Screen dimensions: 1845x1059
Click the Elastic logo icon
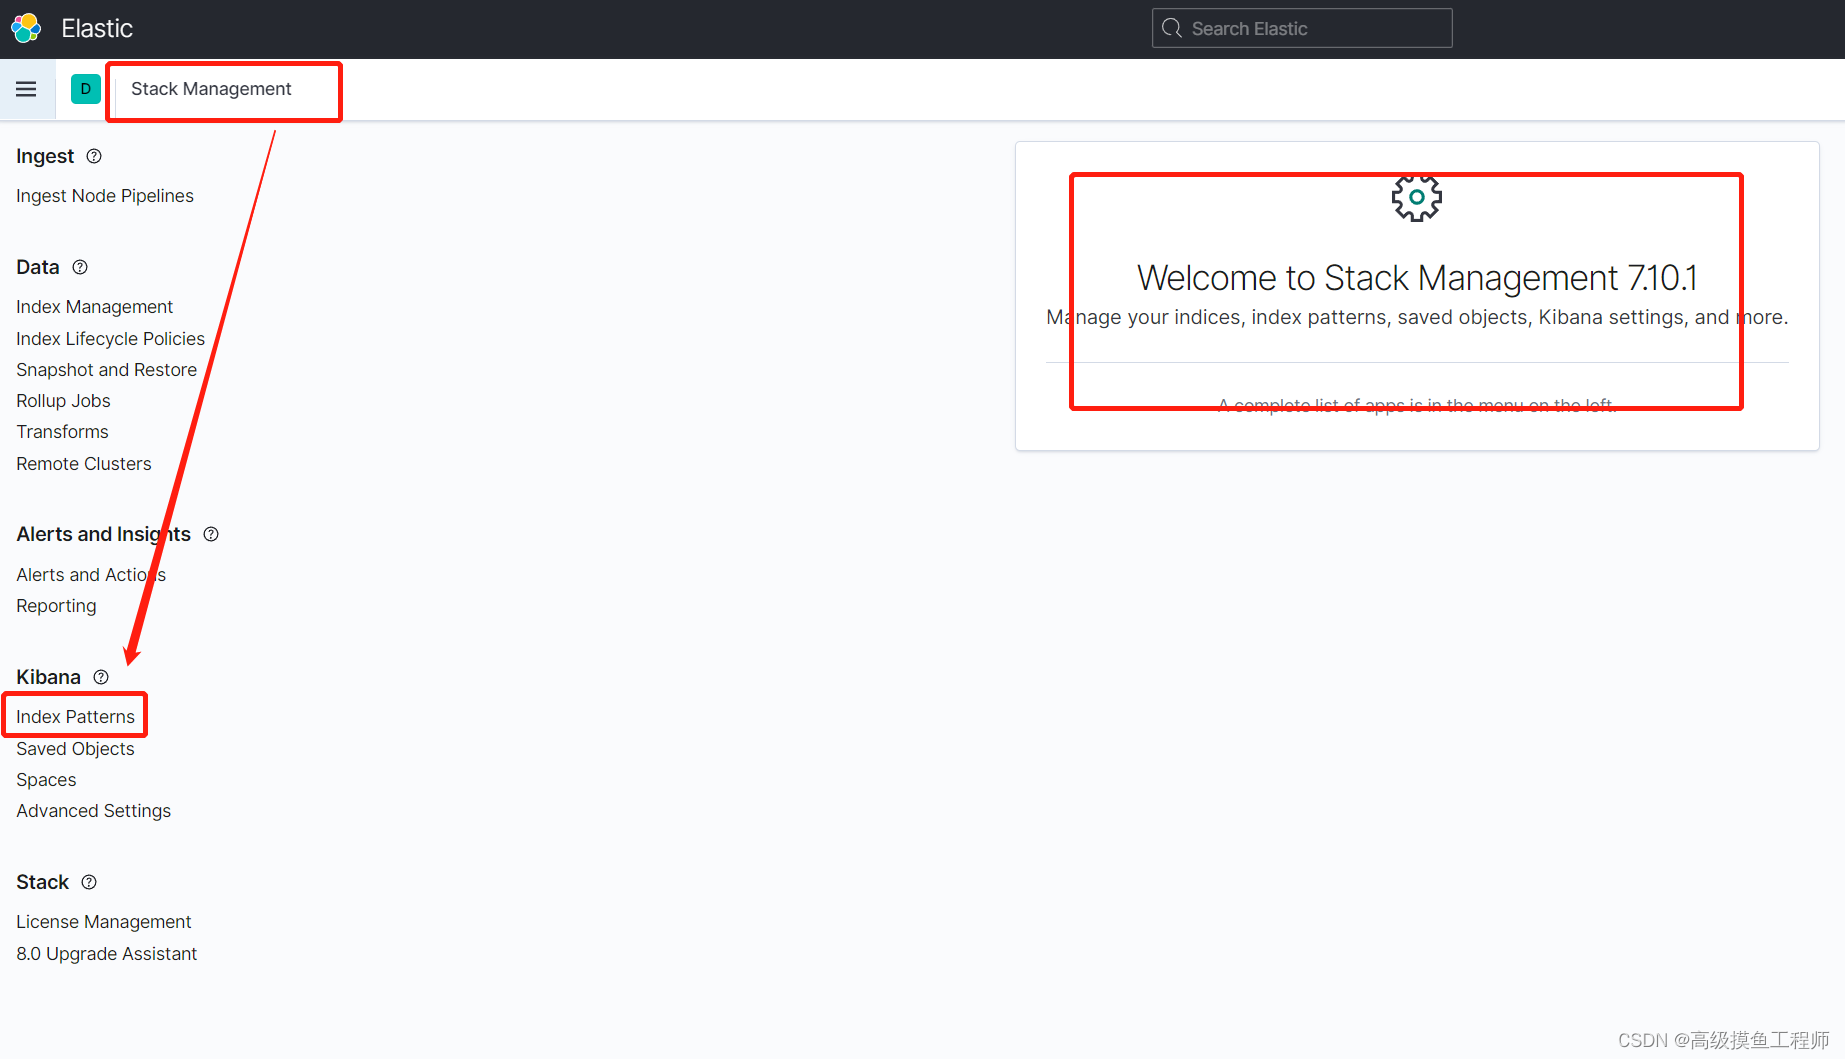tap(27, 28)
